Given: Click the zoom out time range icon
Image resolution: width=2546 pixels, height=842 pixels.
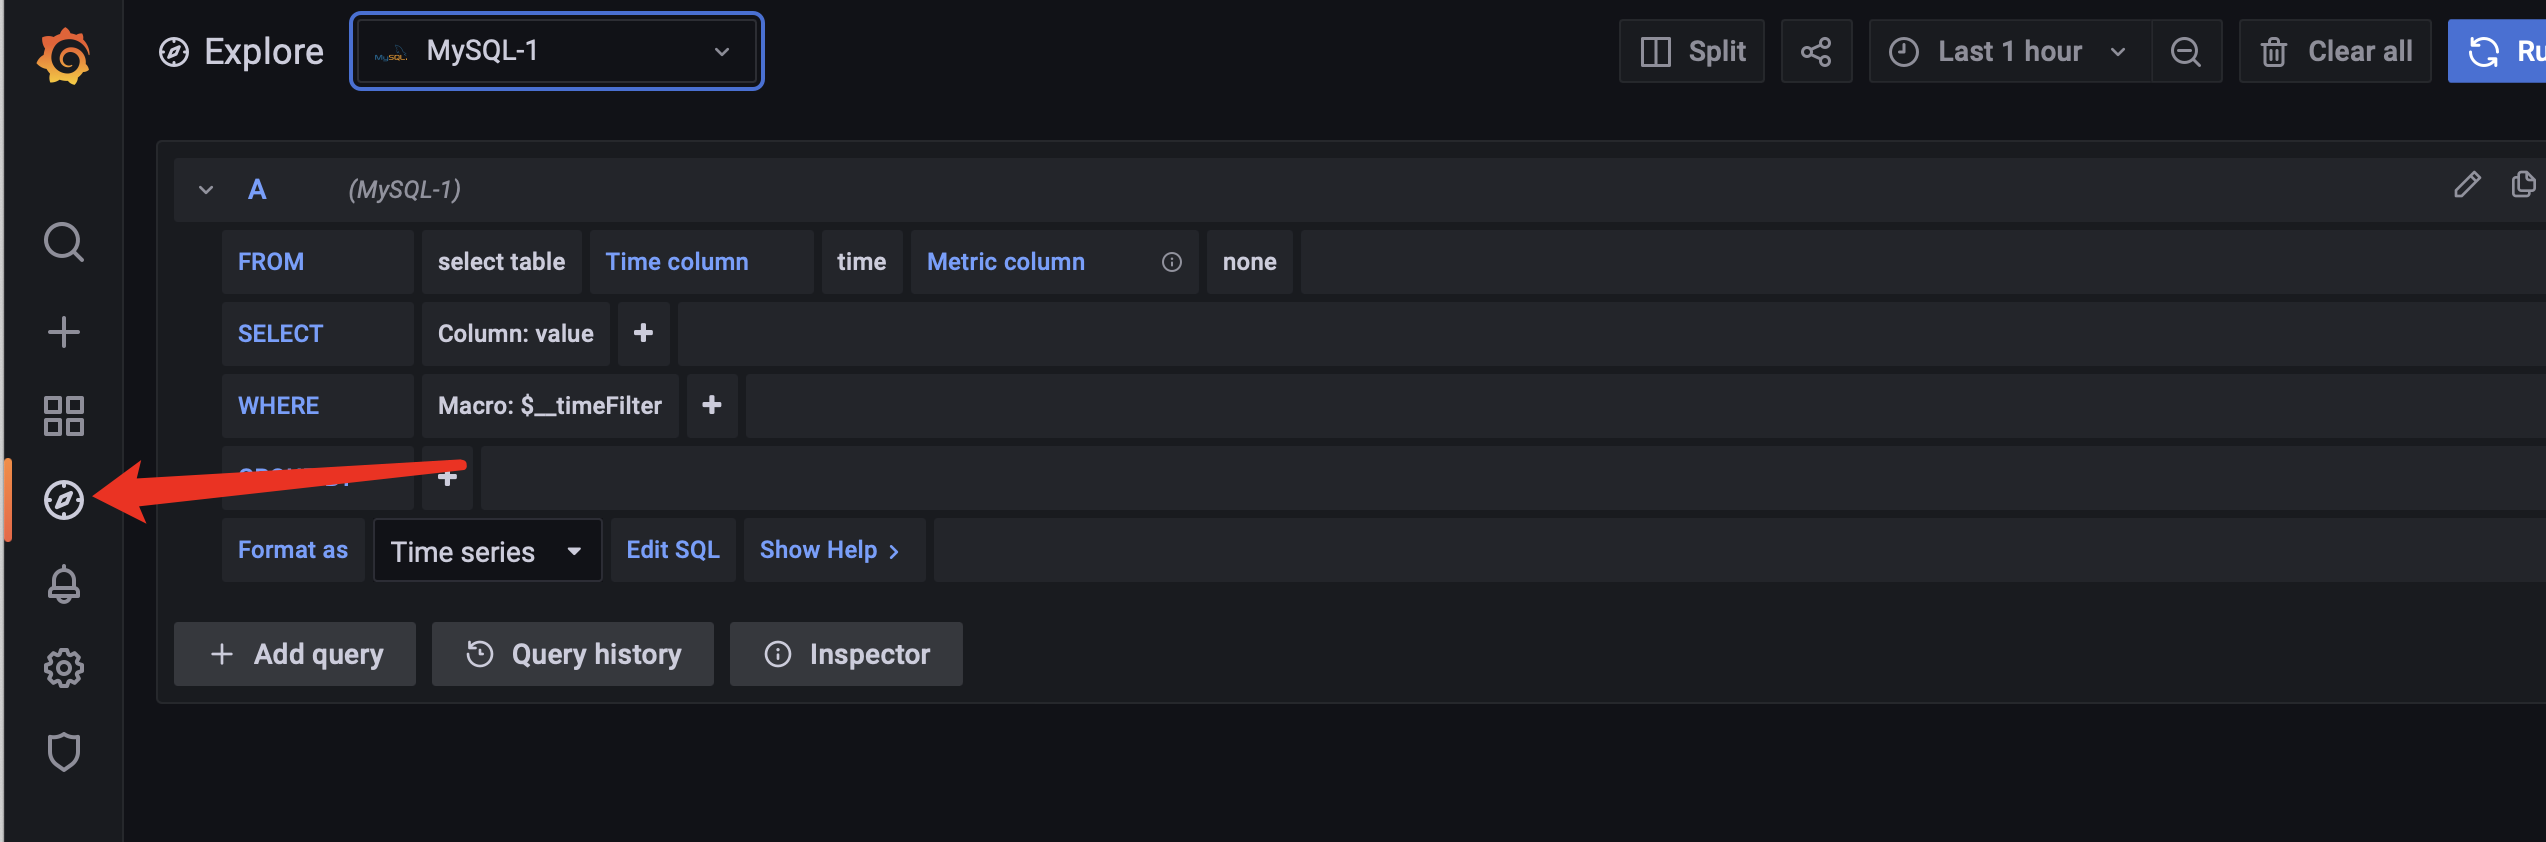Looking at the screenshot, I should coord(2186,52).
